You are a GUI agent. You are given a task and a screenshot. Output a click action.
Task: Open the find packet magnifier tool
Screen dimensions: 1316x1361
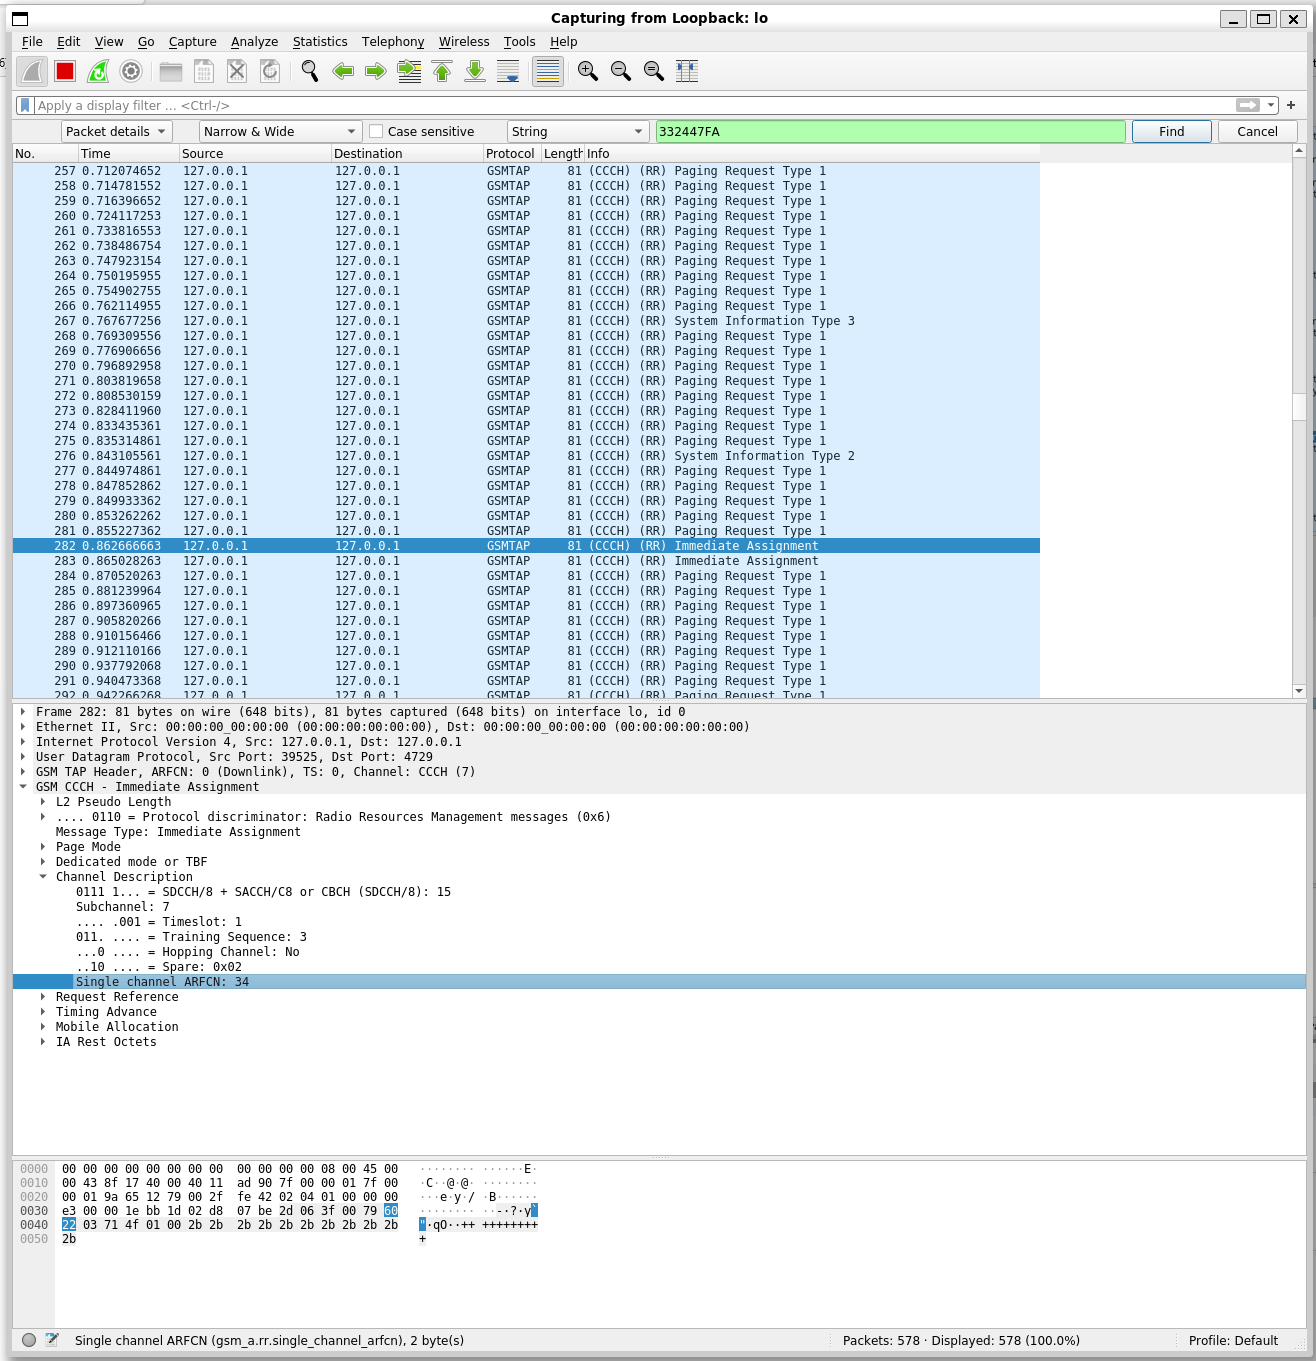click(x=309, y=70)
